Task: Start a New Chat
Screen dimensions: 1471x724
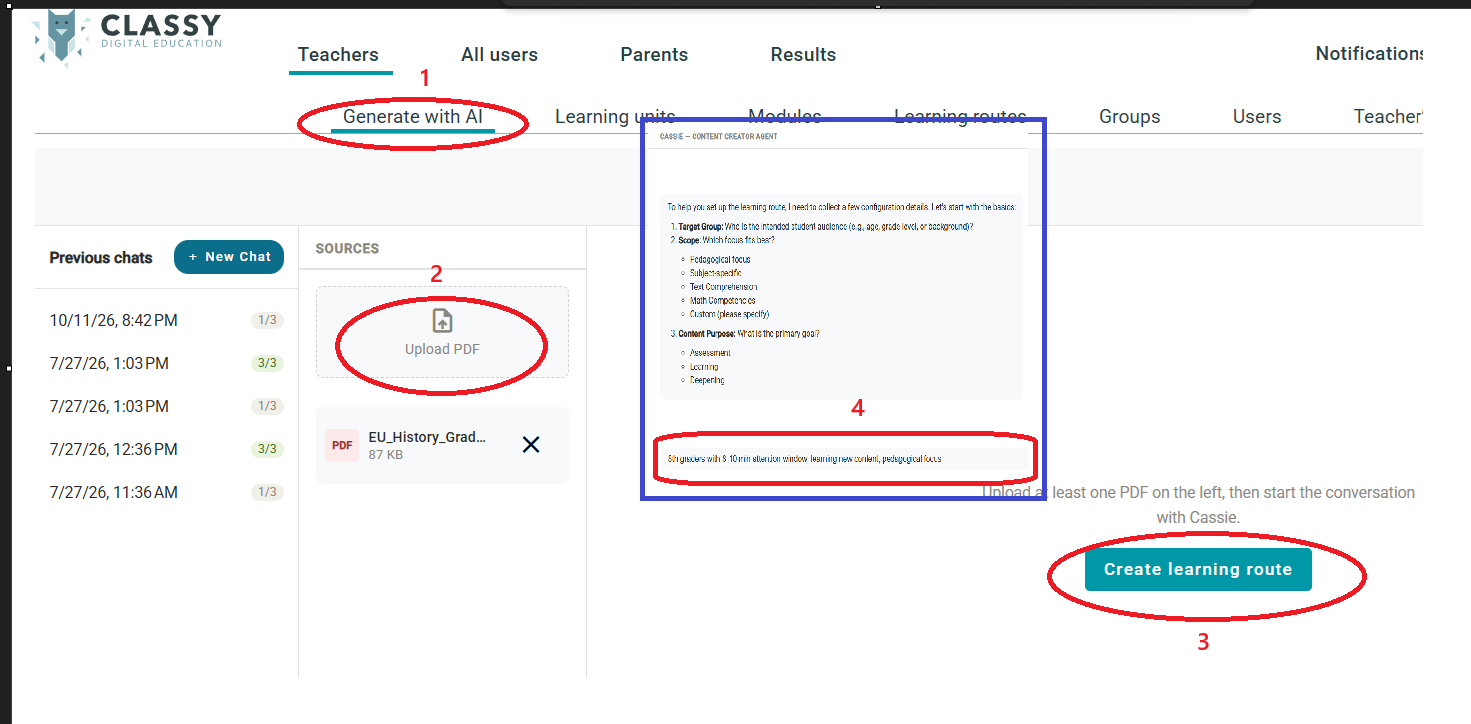Action: (229, 257)
